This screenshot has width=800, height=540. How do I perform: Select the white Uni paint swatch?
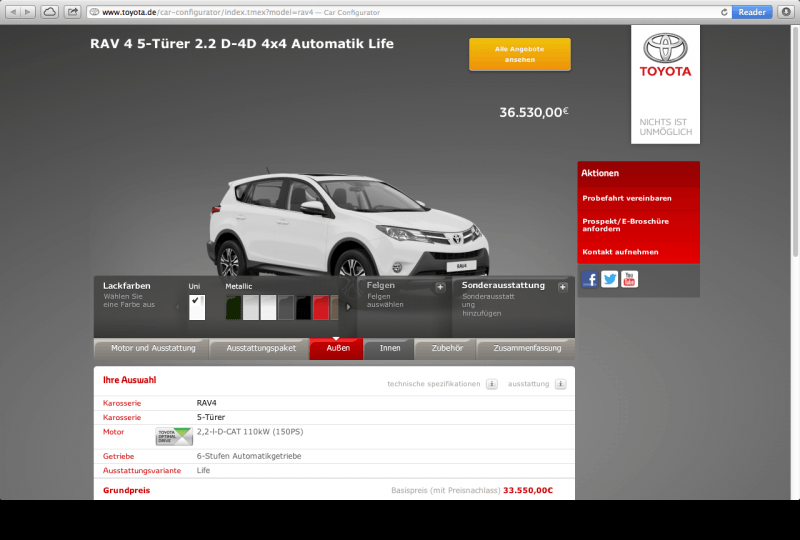[x=197, y=307]
